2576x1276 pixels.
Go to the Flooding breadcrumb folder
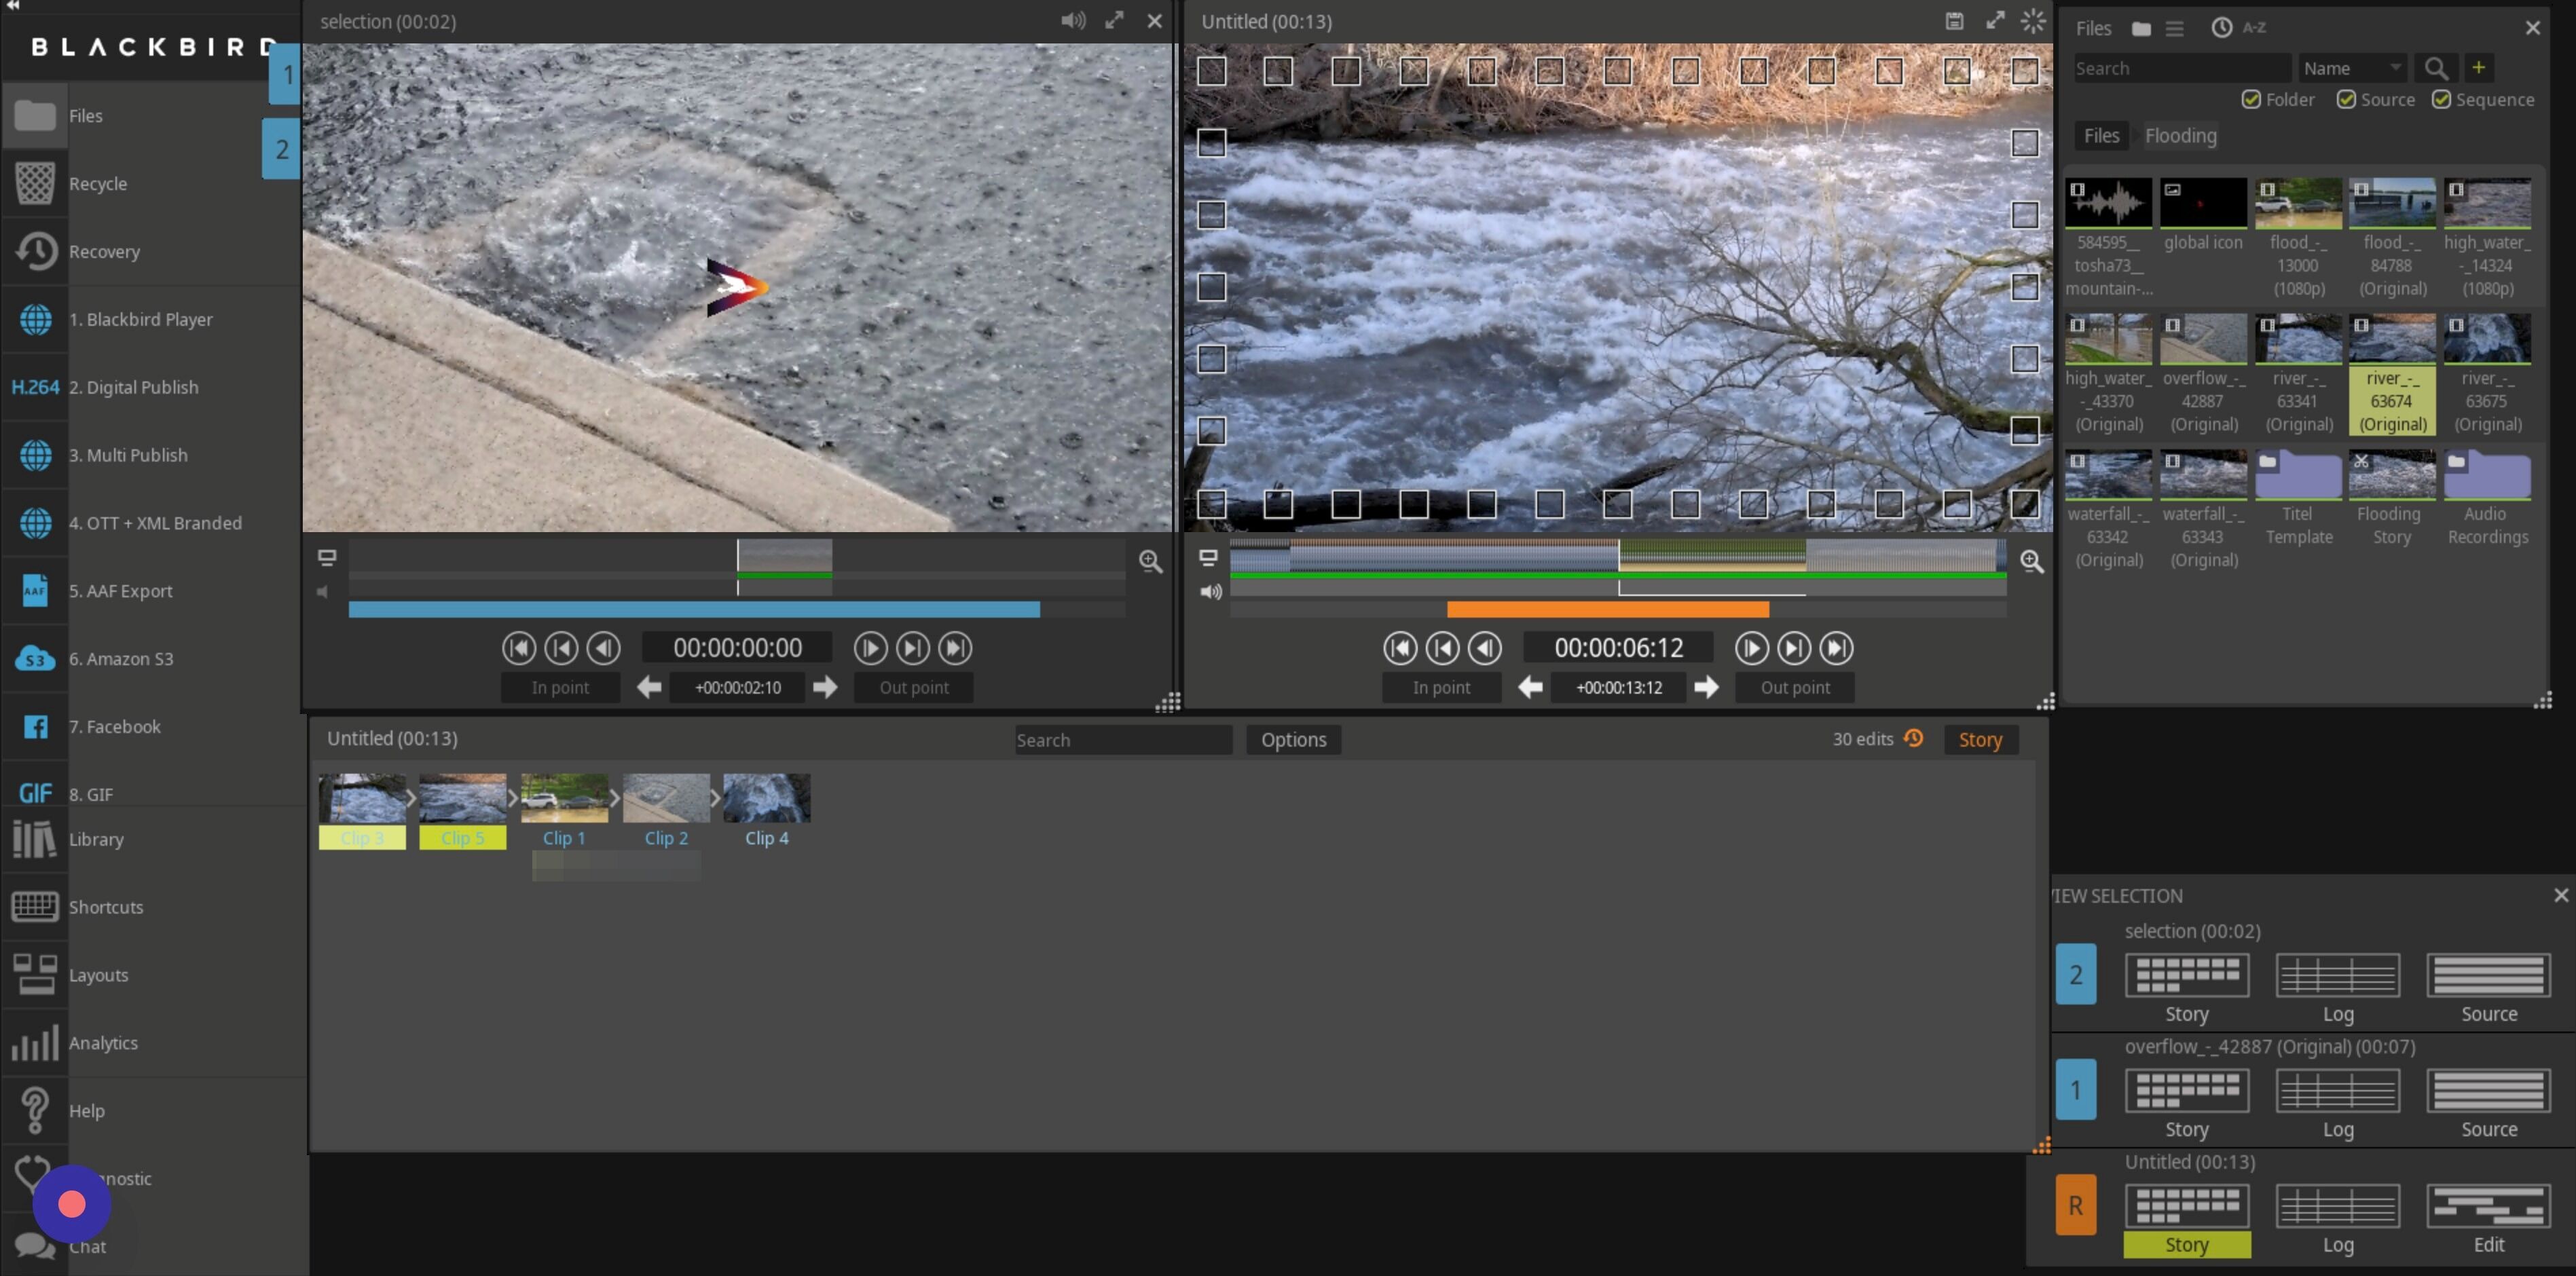click(x=2180, y=136)
